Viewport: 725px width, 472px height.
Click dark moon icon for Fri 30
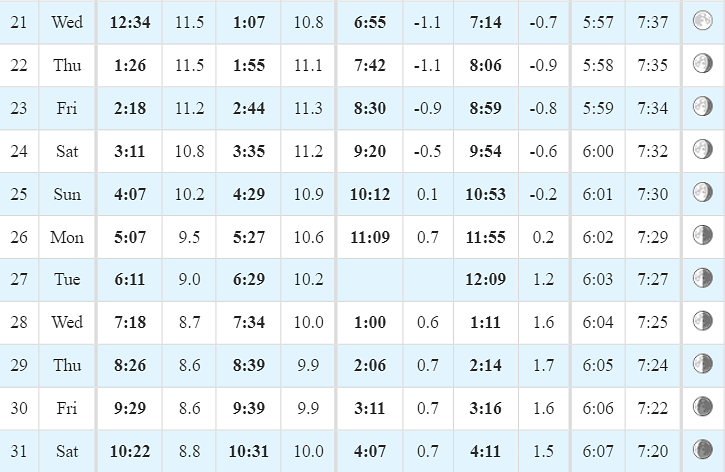pyautogui.click(x=702, y=407)
